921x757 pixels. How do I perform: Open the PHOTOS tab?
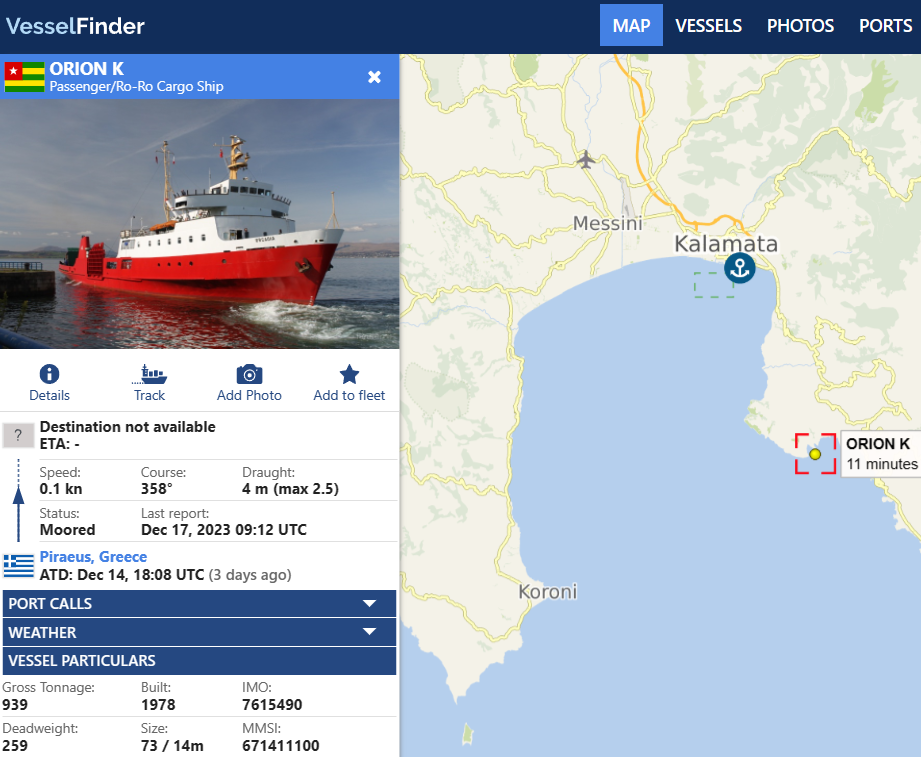[x=800, y=26]
